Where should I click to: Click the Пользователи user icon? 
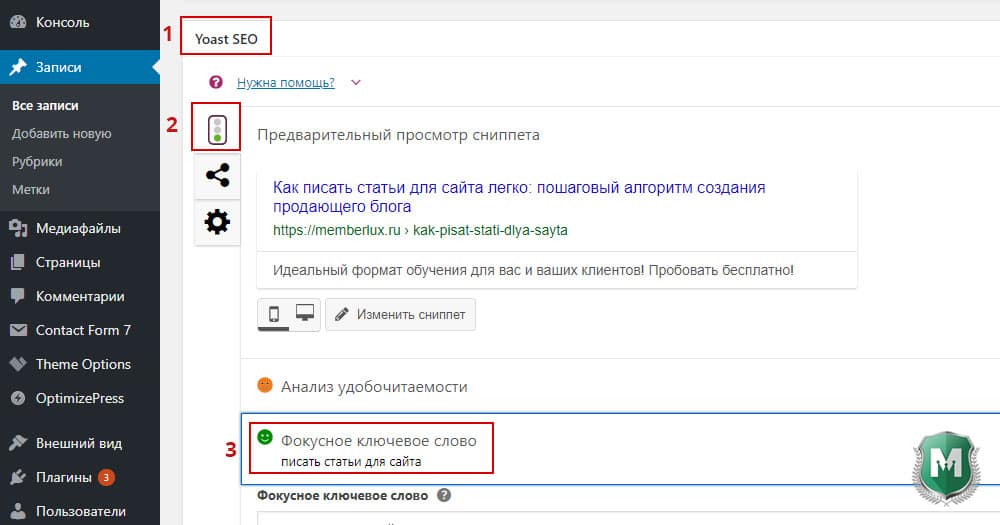point(18,511)
